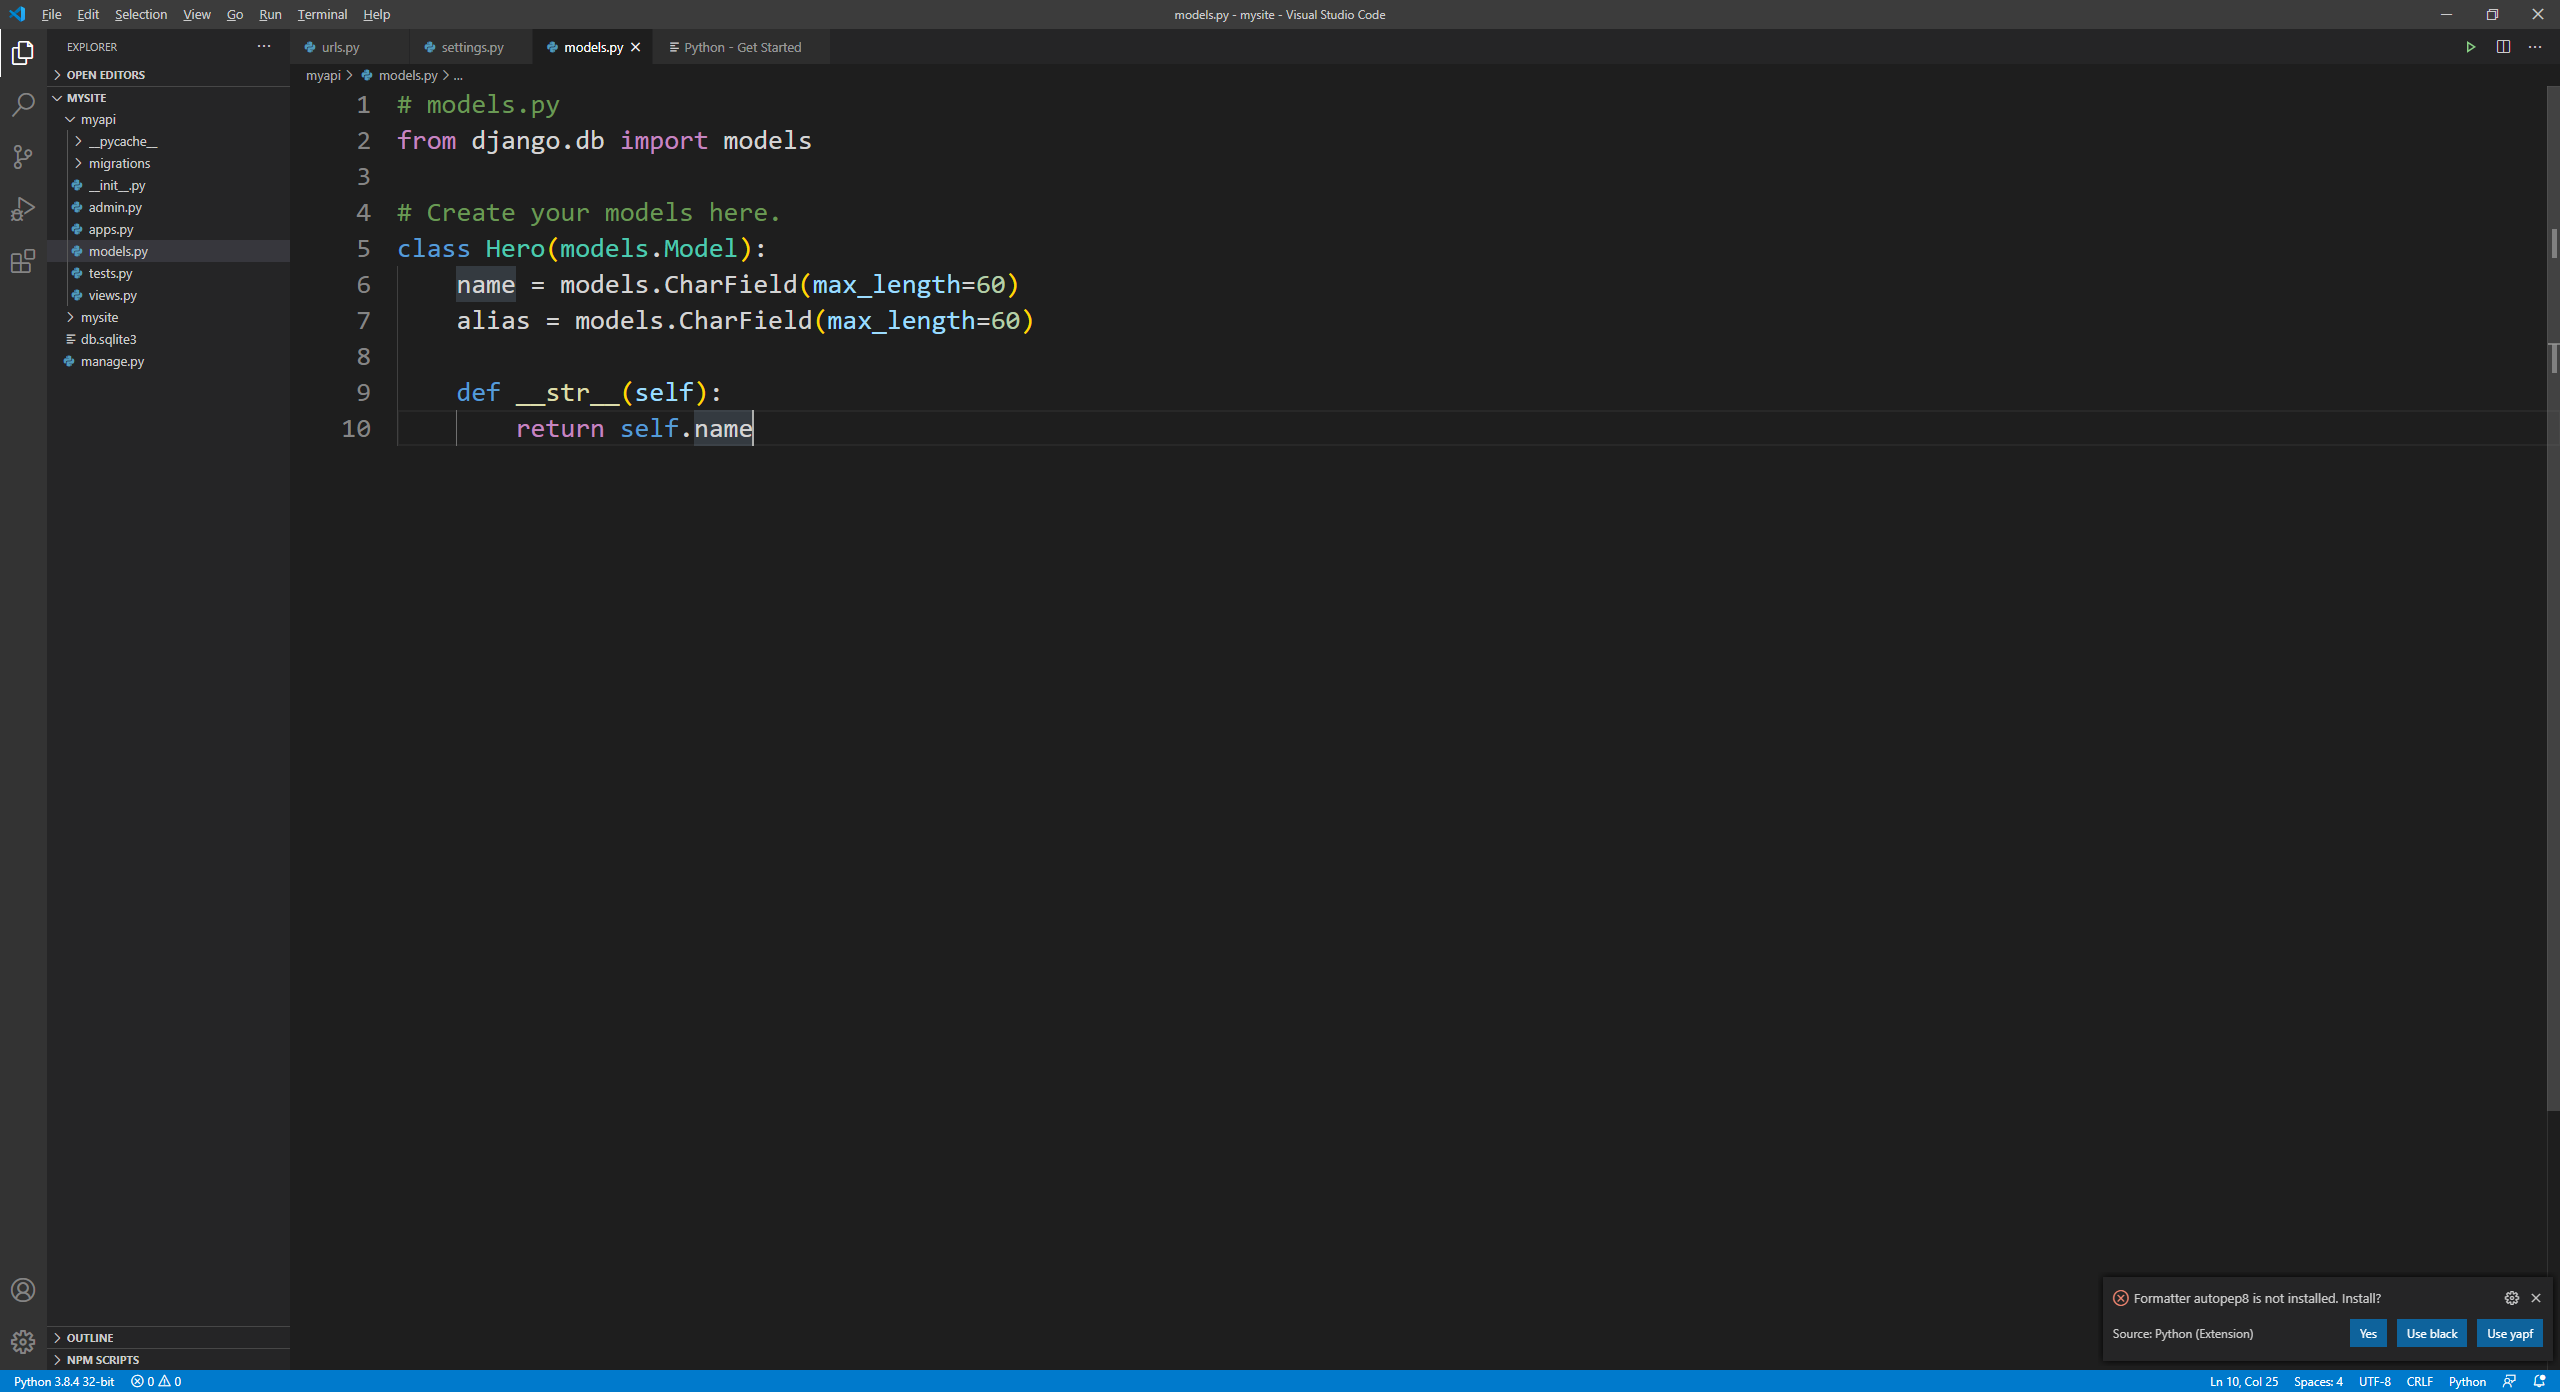Image resolution: width=2560 pixels, height=1393 pixels.
Task: Dismiss the autopep8 formatter notification
Action: 2536,1298
